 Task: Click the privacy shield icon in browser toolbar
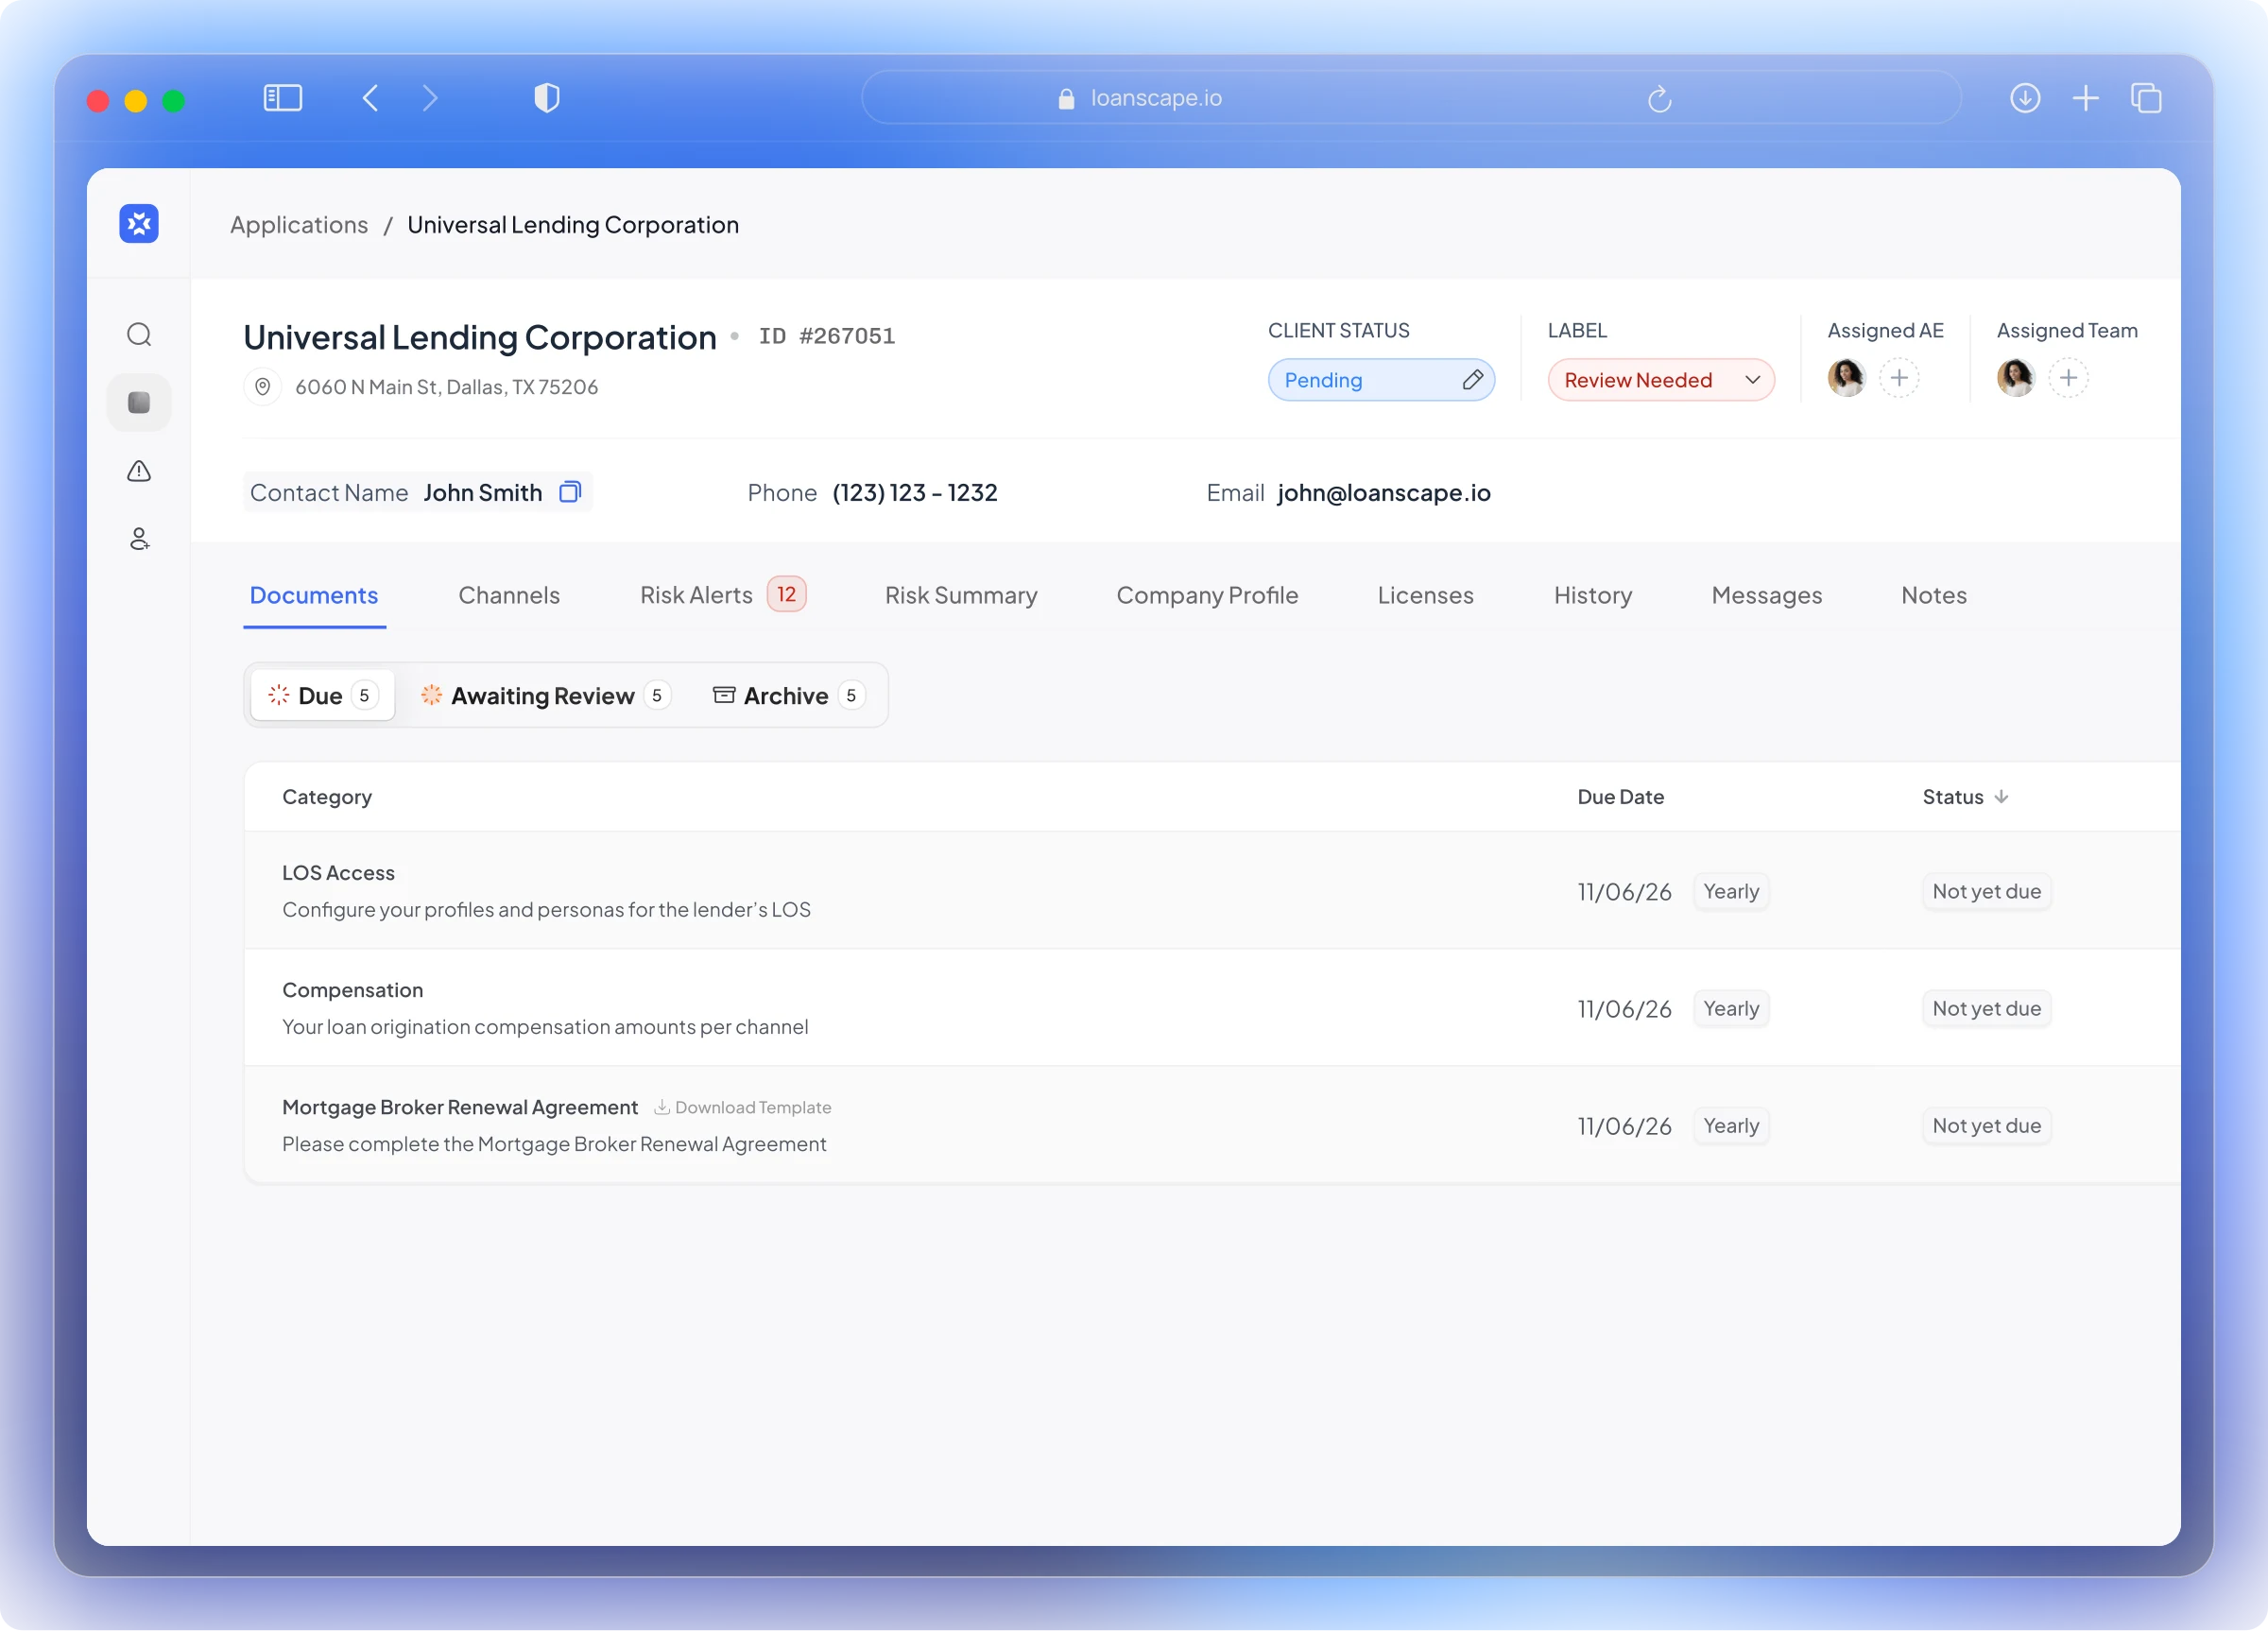click(x=547, y=98)
